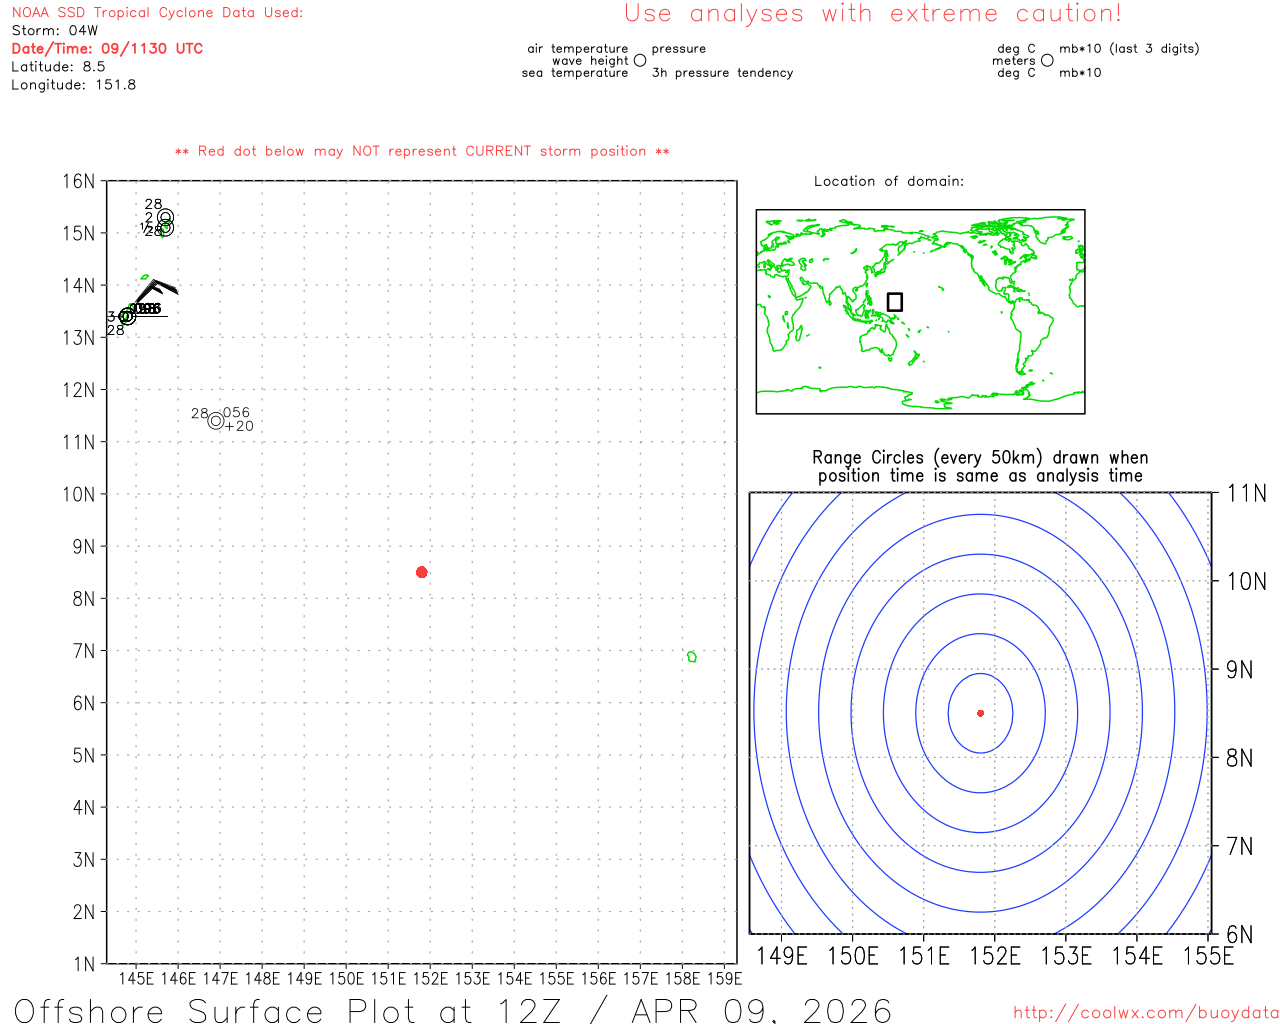Select the black domain box on world map
This screenshot has width=1280, height=1024.
tap(895, 302)
